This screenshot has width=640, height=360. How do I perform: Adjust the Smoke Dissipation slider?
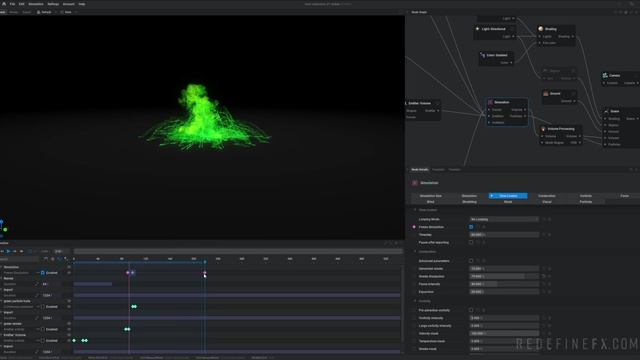pyautogui.click(x=504, y=276)
